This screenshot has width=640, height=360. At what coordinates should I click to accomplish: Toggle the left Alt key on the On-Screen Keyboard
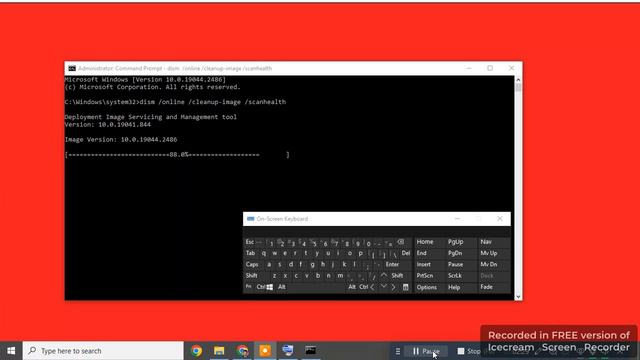click(282, 287)
